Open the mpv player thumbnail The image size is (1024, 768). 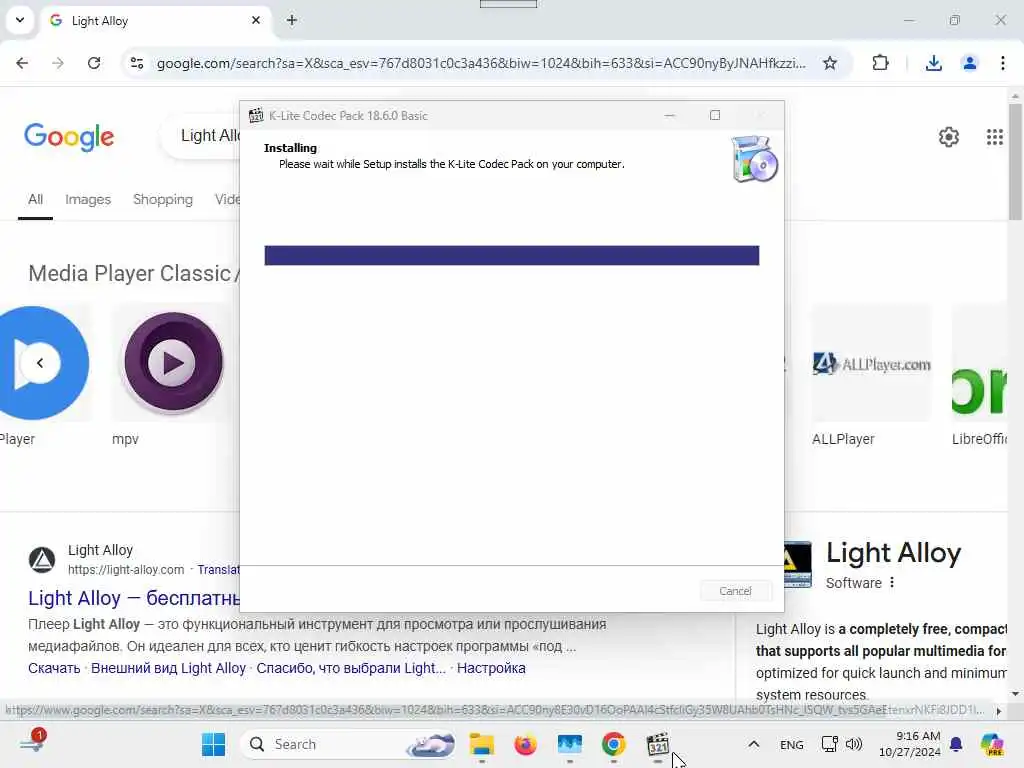click(173, 362)
